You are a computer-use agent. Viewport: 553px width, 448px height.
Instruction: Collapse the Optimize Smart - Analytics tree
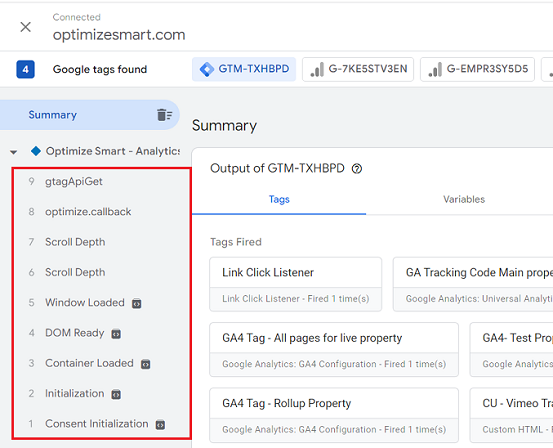(13, 152)
